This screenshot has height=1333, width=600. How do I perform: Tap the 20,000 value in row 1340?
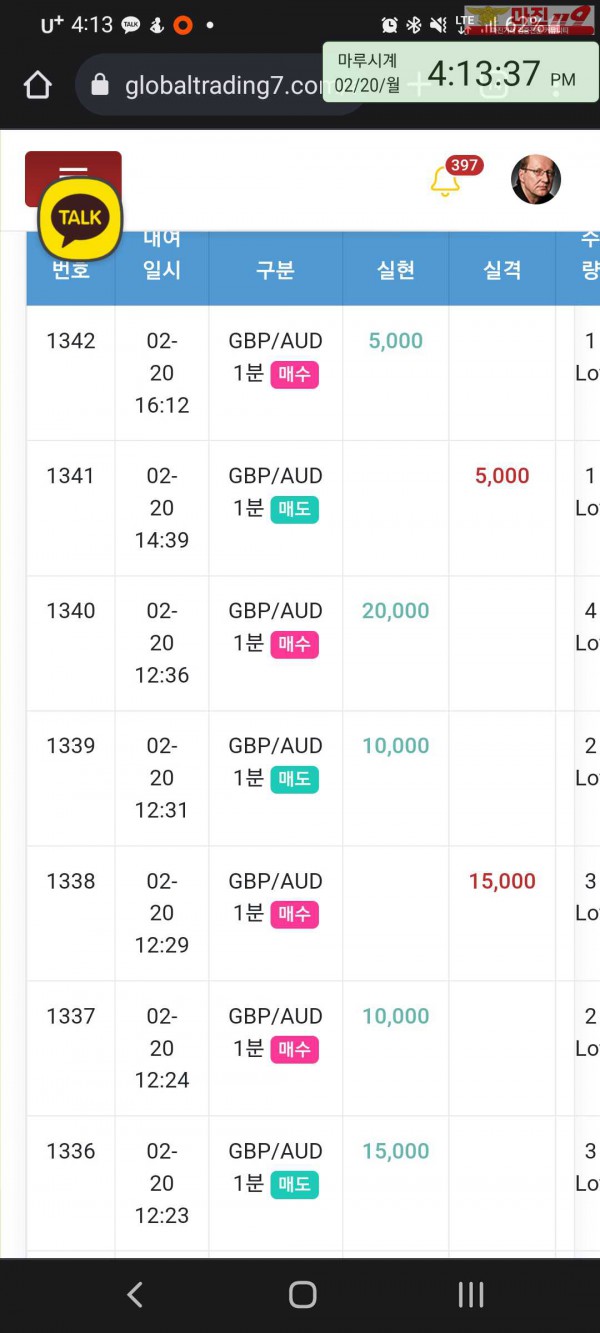(x=396, y=611)
